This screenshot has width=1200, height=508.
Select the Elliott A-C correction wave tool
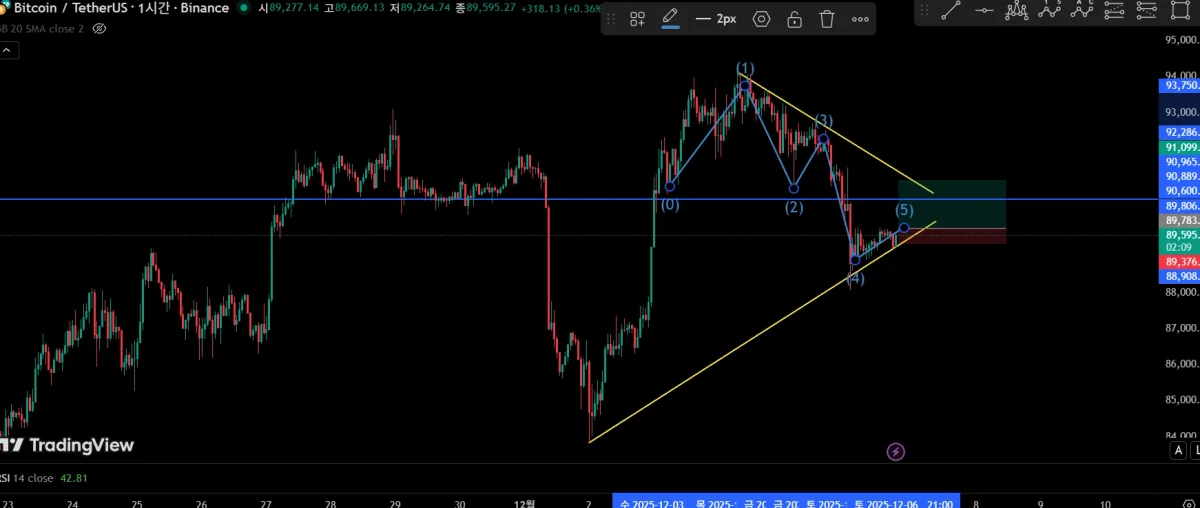(1082, 11)
